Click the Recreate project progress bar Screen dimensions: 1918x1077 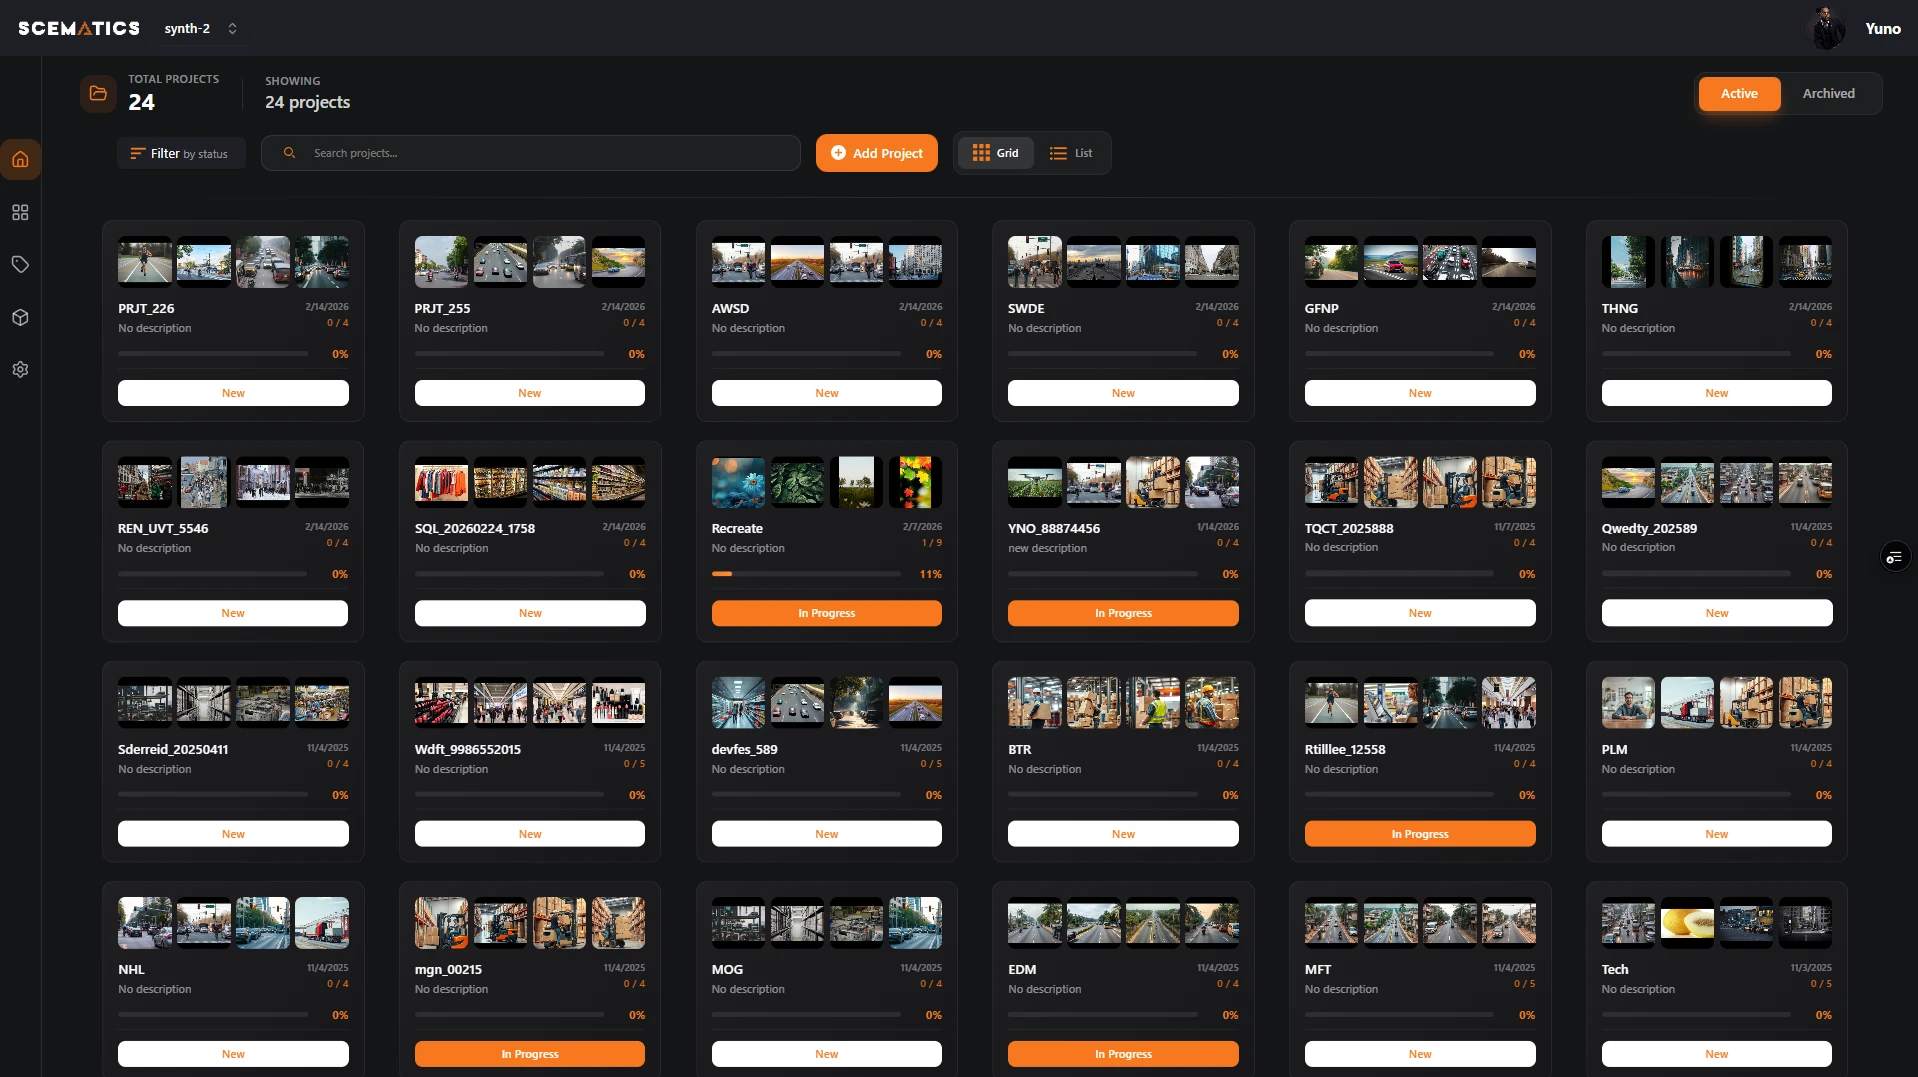(806, 574)
